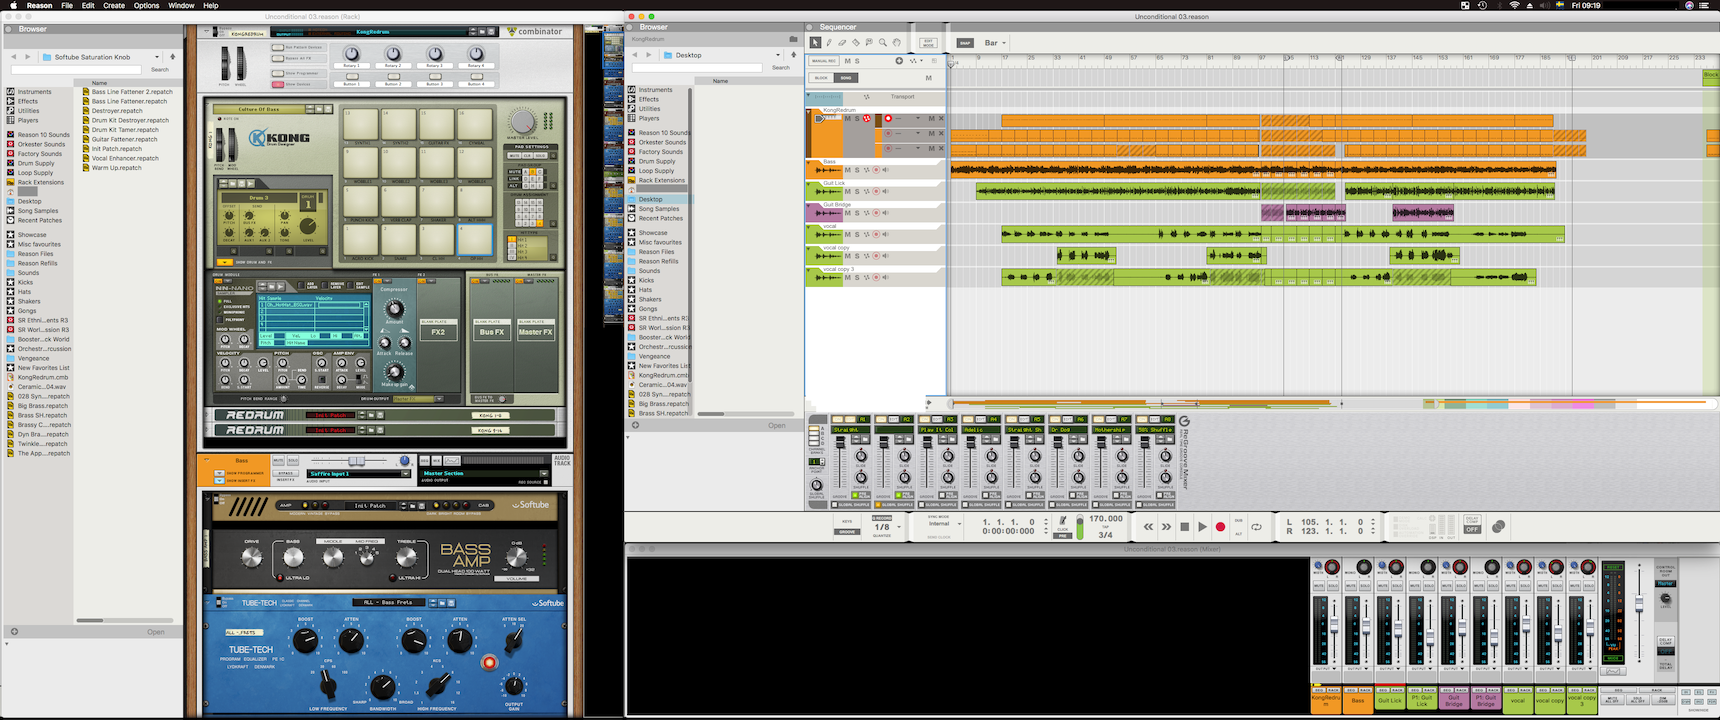Click the Stop button in transport
1720x720 pixels.
[1184, 527]
